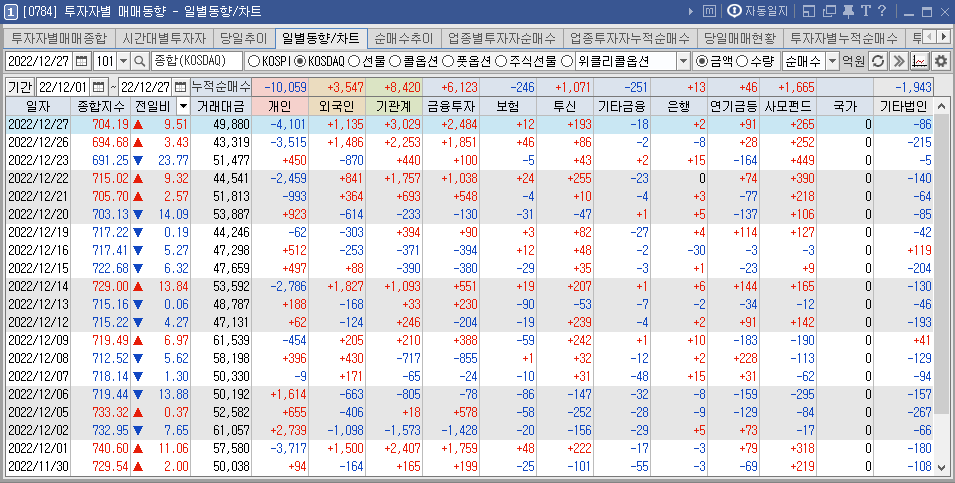Click 기타법인 value +119 on 2022/12/16
Screen dimensions: 955x483
pyautogui.click(x=918, y=250)
